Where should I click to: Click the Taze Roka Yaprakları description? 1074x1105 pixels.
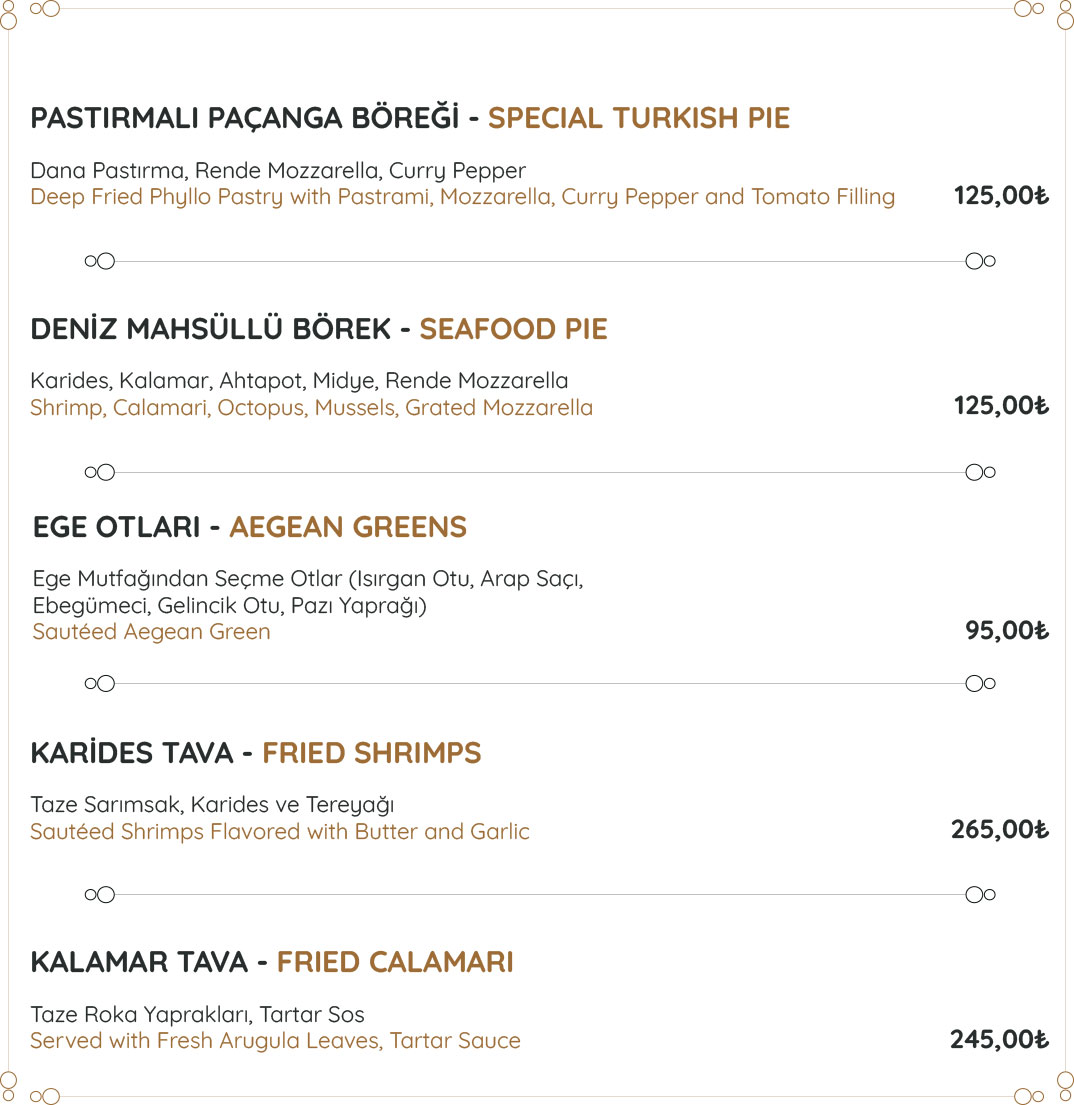coord(197,1014)
